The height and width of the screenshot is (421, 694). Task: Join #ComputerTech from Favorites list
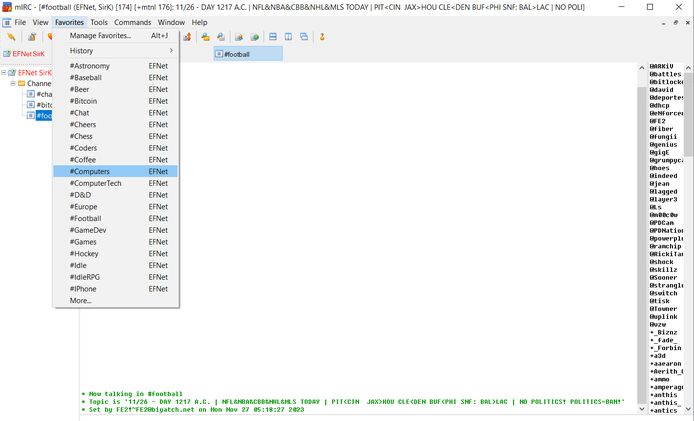tap(116, 183)
